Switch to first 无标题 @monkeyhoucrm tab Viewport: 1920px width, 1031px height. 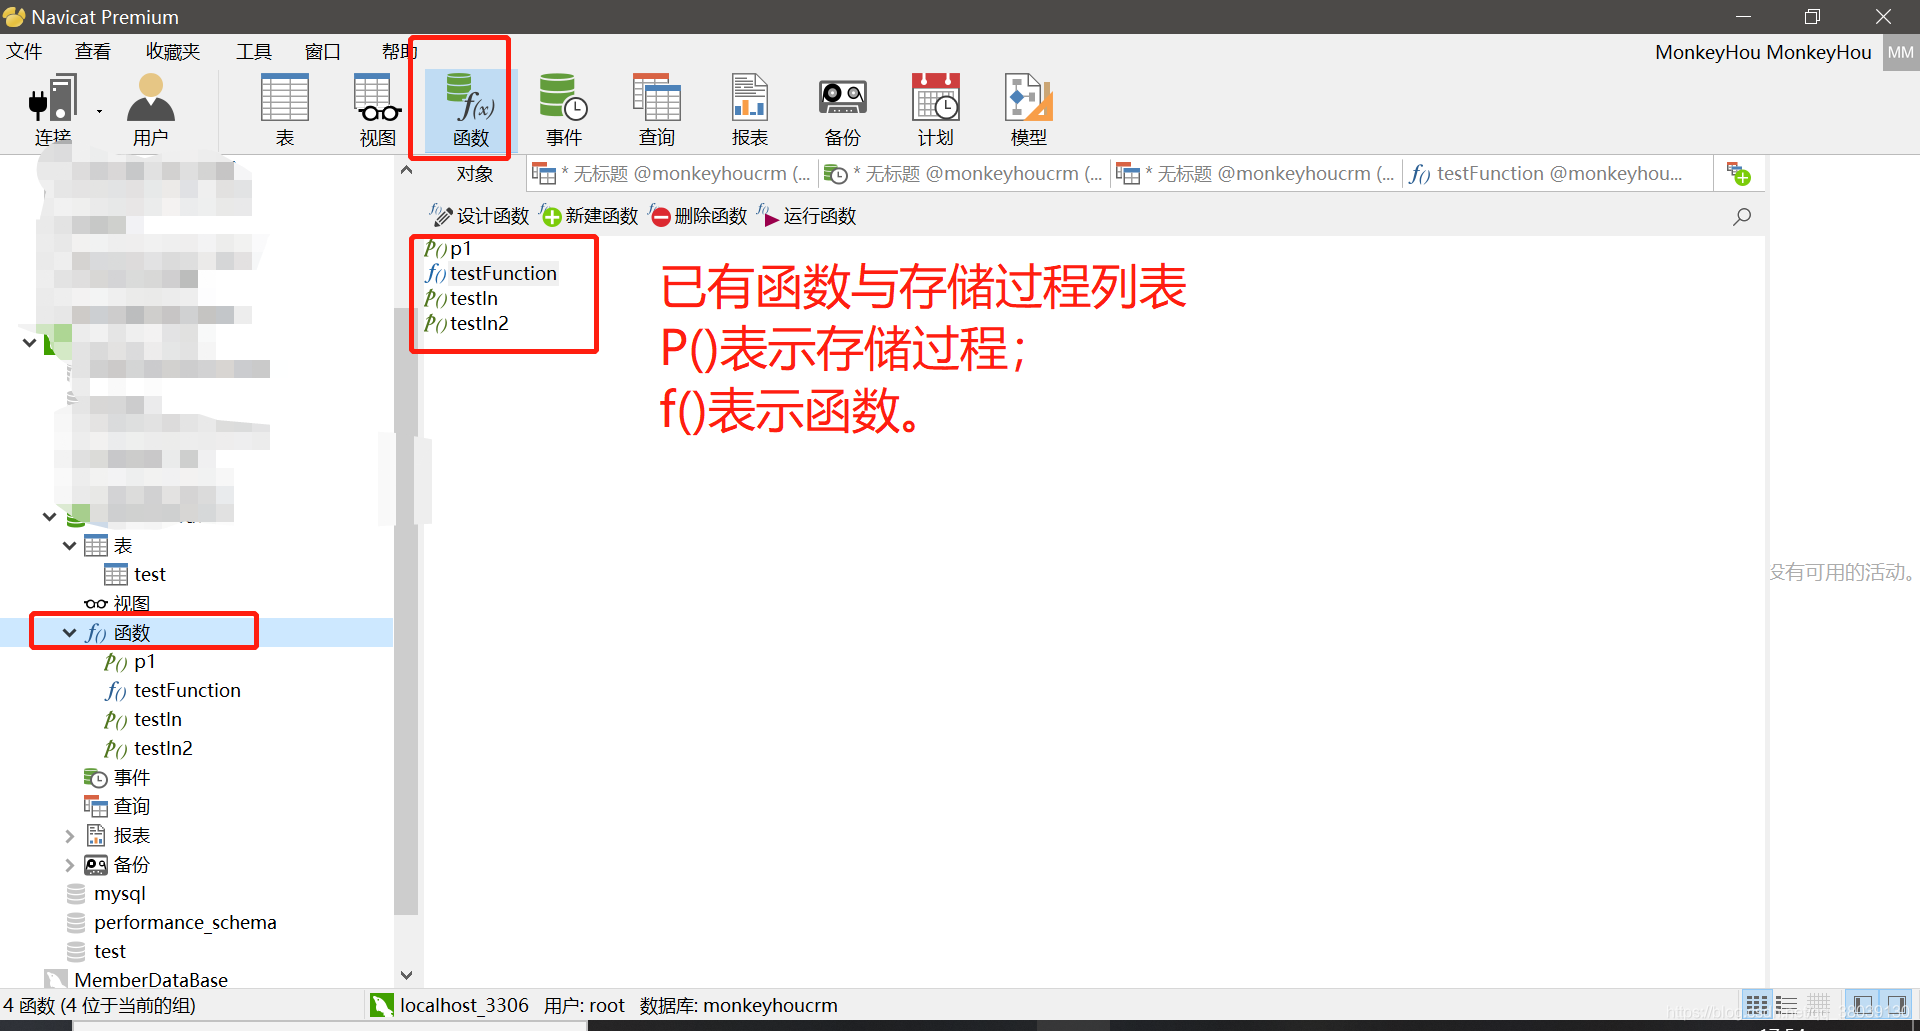pos(672,174)
